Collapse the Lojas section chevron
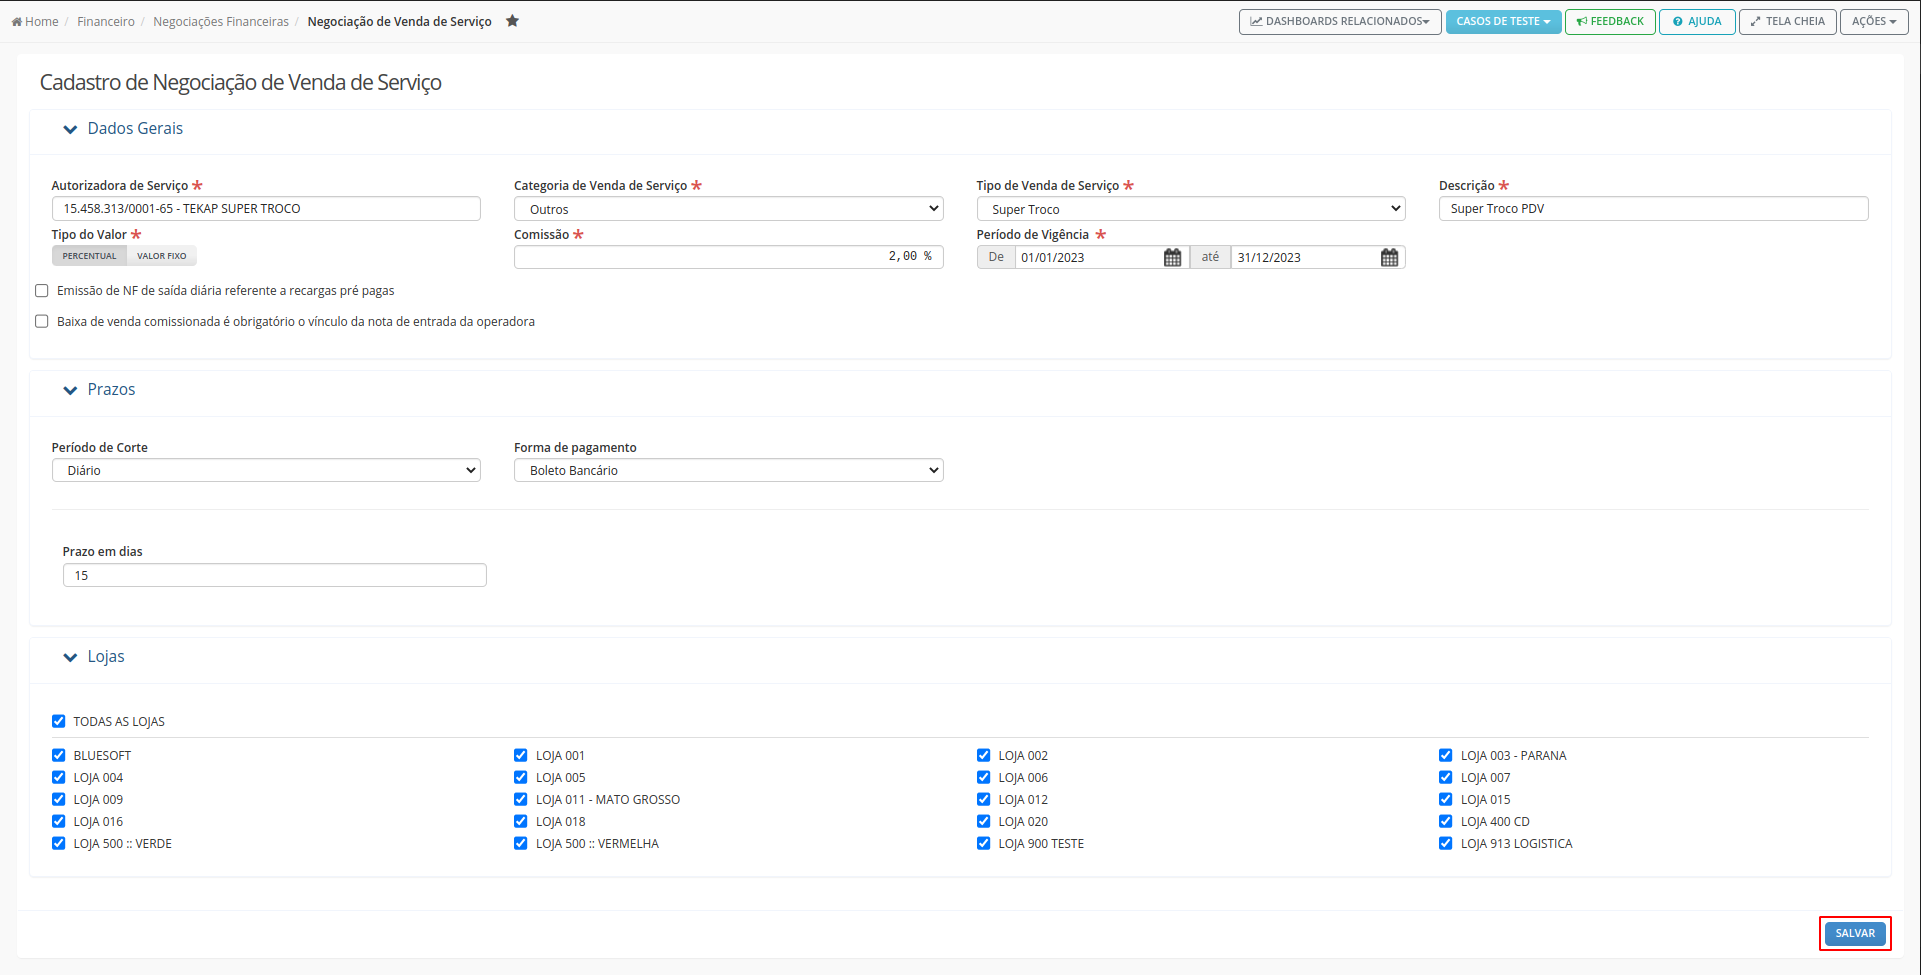Image resolution: width=1921 pixels, height=975 pixels. pyautogui.click(x=70, y=657)
